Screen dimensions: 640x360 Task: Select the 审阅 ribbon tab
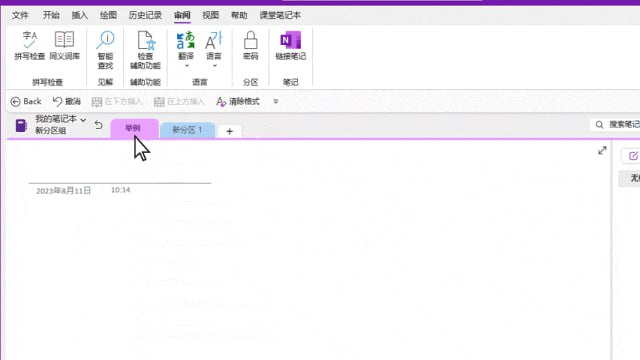pyautogui.click(x=182, y=16)
